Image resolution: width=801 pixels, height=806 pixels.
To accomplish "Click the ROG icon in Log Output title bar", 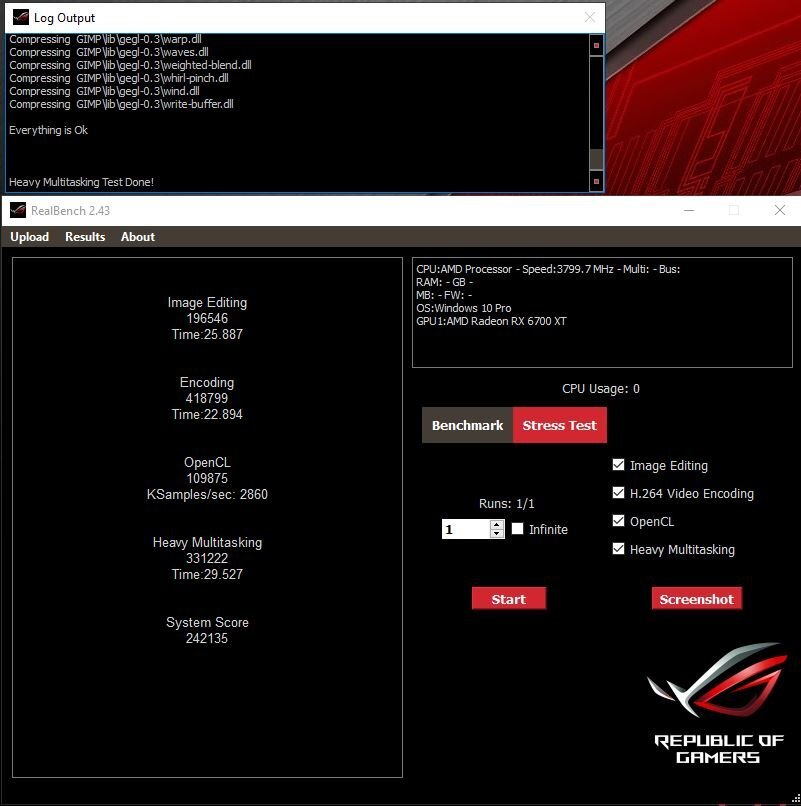I will point(21,17).
